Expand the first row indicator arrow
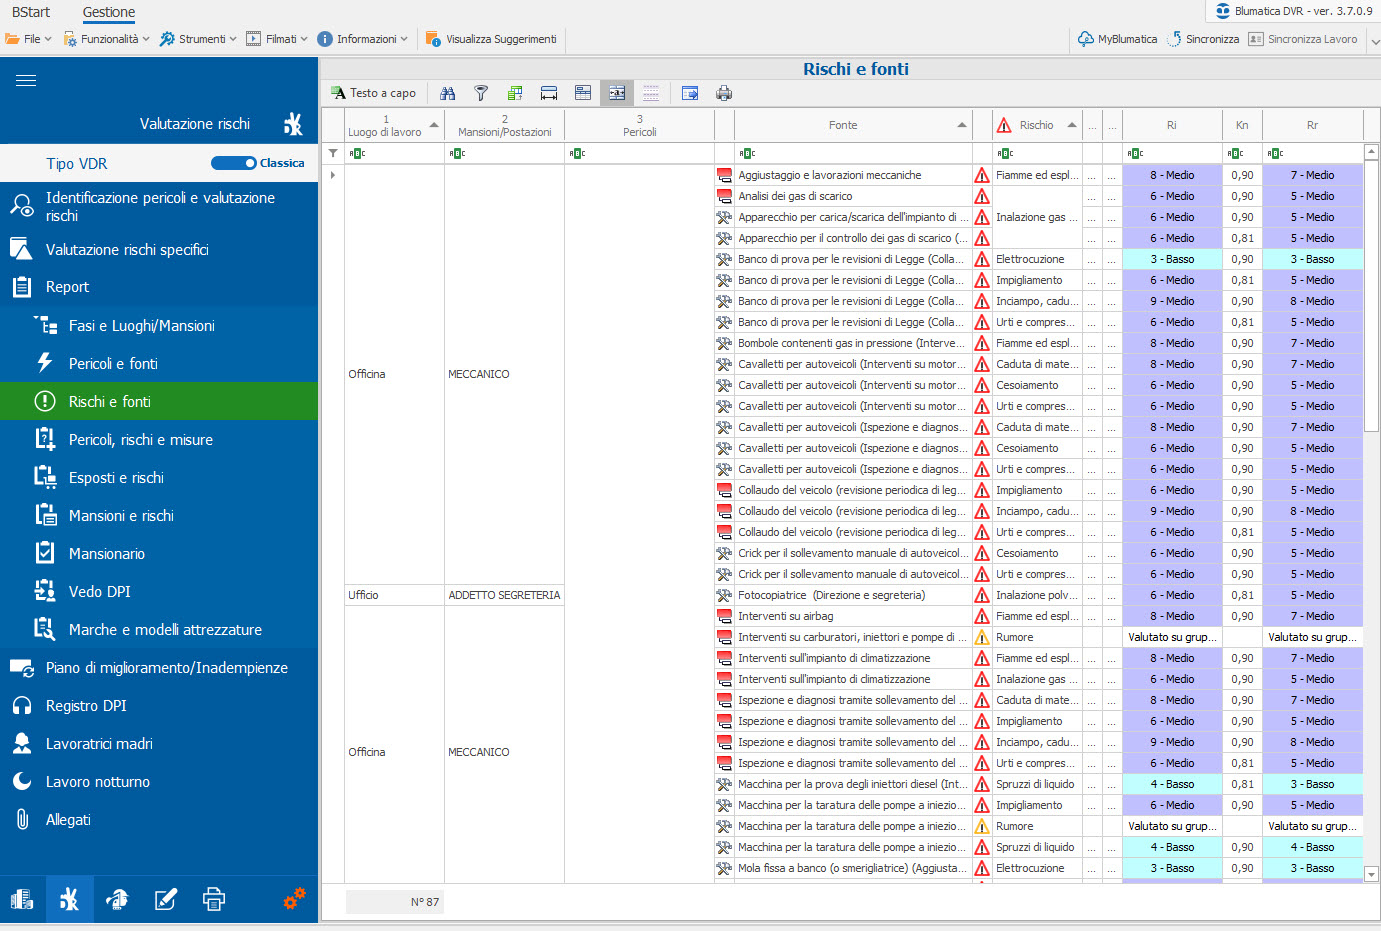 (x=333, y=175)
